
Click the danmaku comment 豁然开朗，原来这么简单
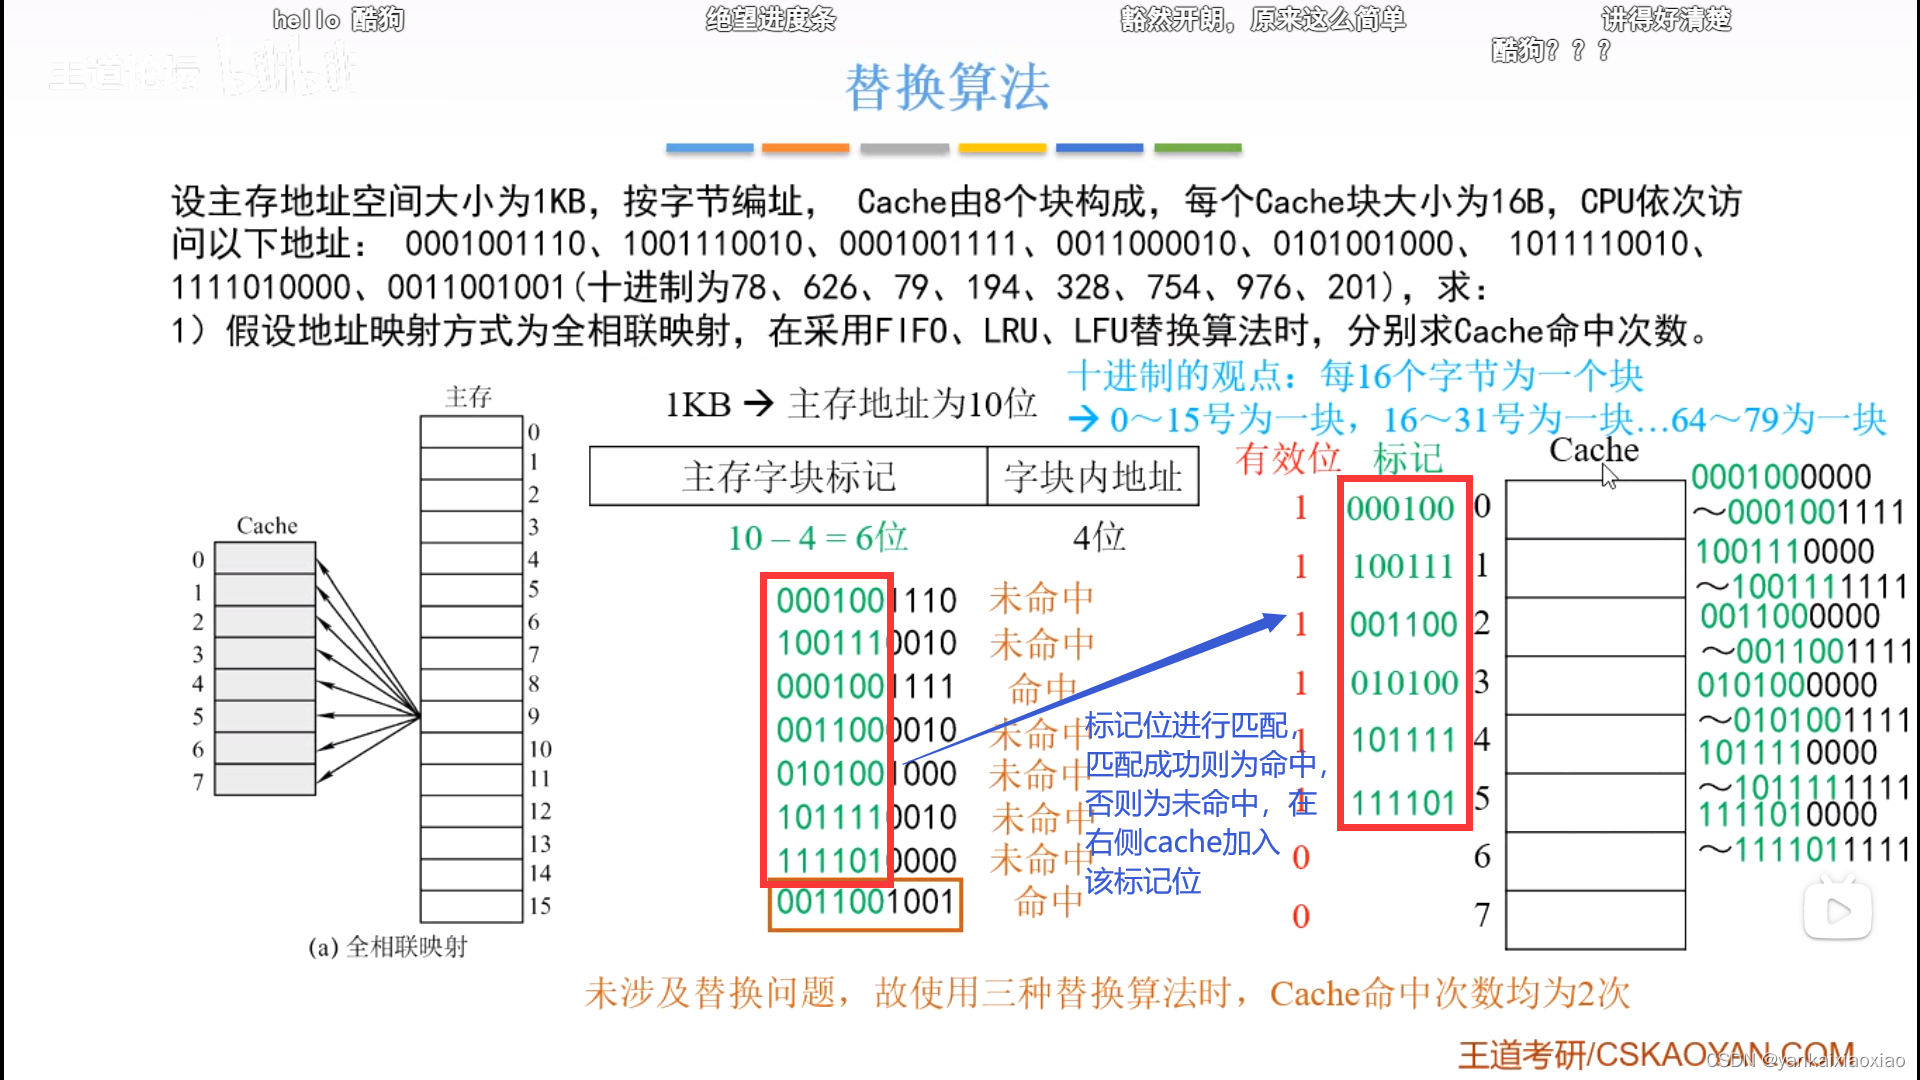(x=1263, y=19)
